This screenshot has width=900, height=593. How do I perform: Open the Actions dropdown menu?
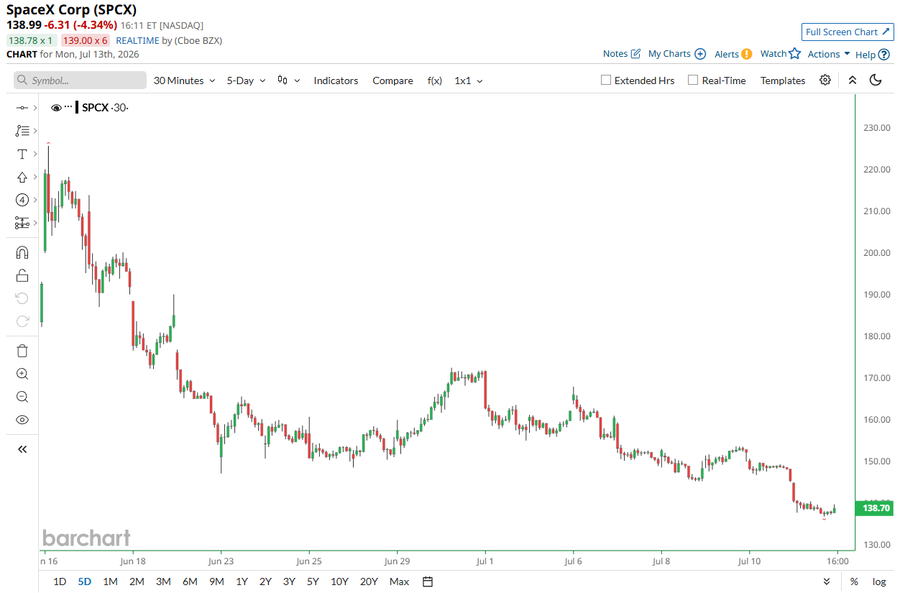828,54
